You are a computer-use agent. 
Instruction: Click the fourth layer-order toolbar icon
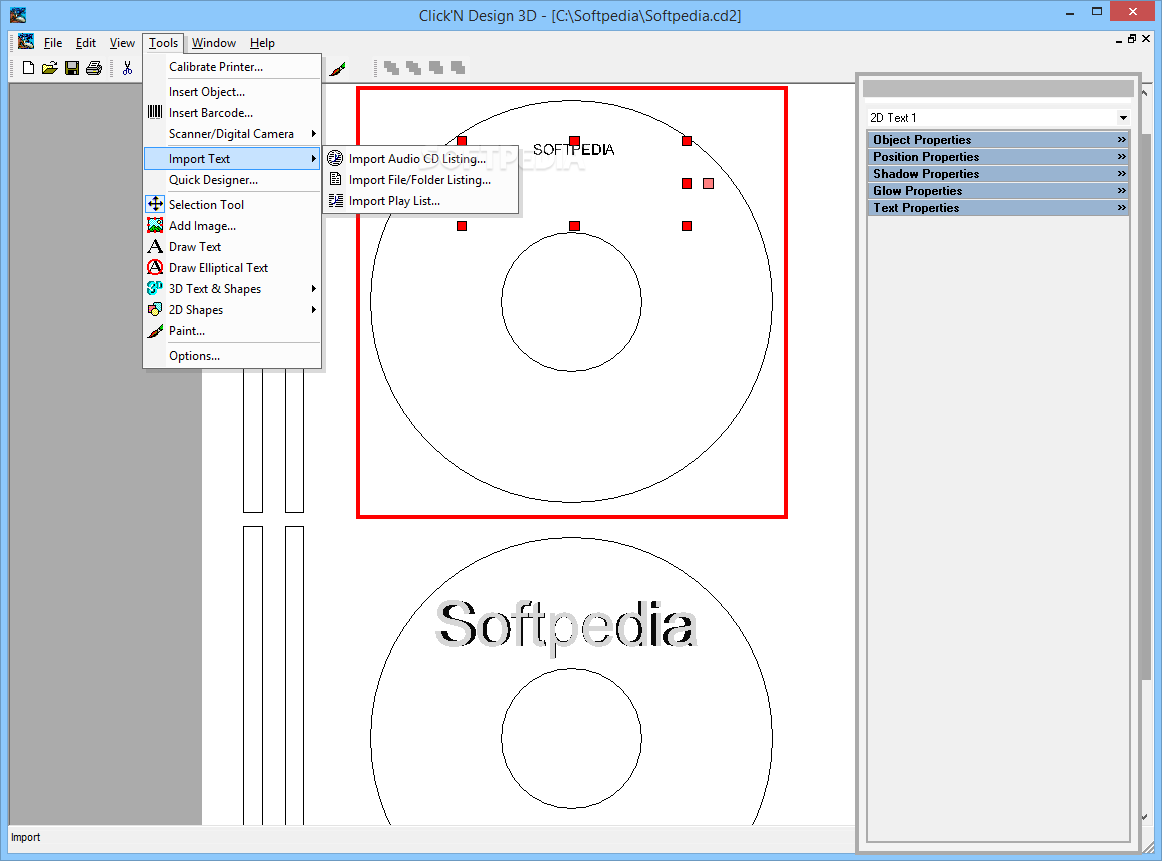[x=458, y=68]
